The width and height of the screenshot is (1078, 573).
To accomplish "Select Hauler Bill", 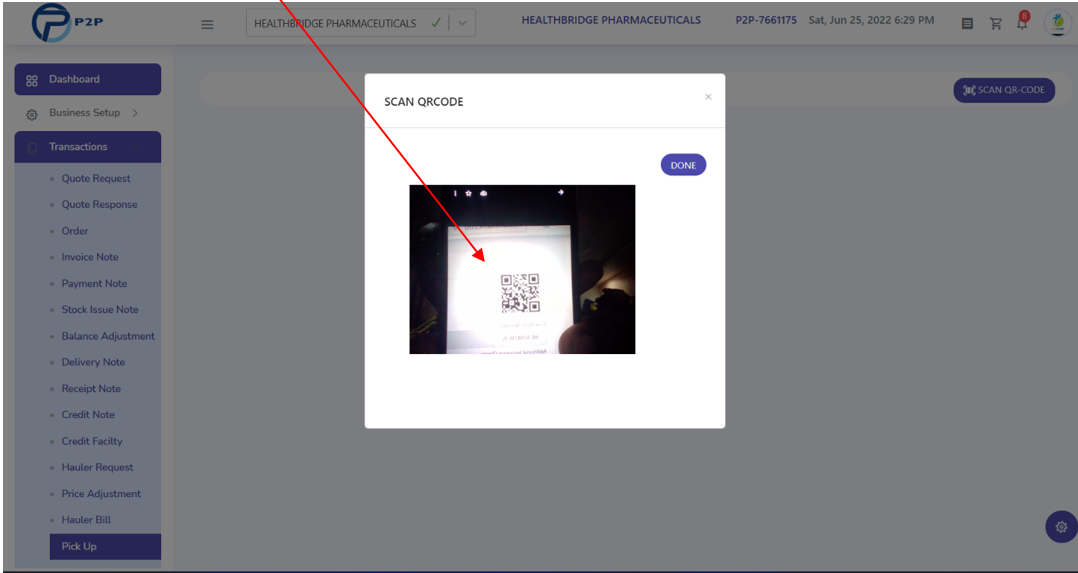I will pos(86,520).
